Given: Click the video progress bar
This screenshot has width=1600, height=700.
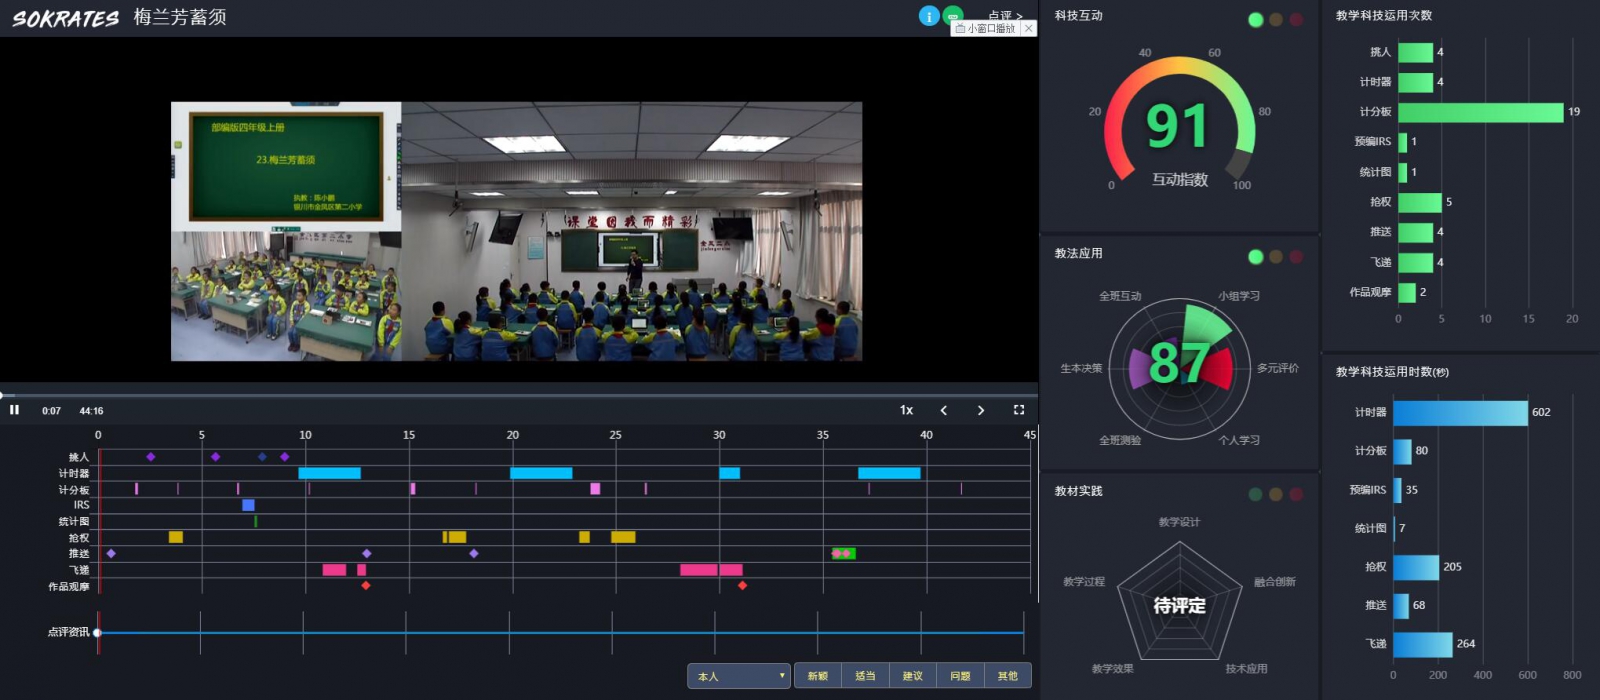Looking at the screenshot, I should [500, 396].
